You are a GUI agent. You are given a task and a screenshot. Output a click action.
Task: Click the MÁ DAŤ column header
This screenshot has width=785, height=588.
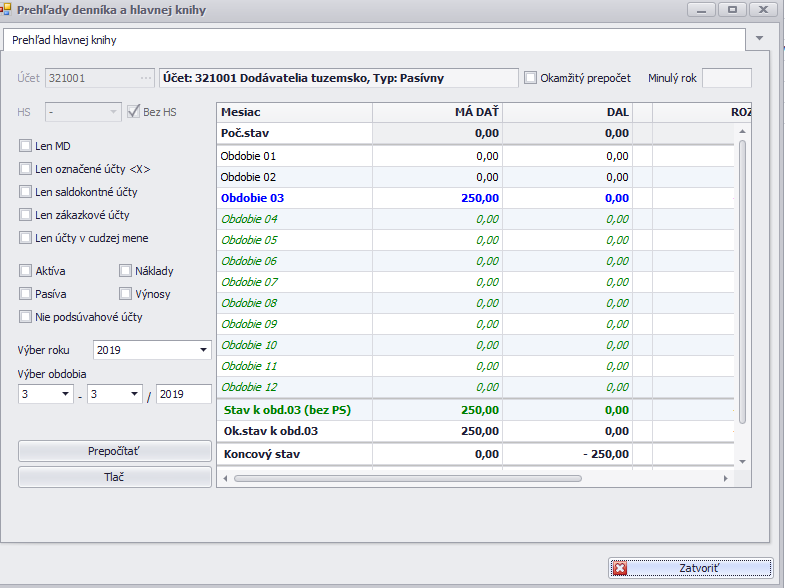pos(437,112)
